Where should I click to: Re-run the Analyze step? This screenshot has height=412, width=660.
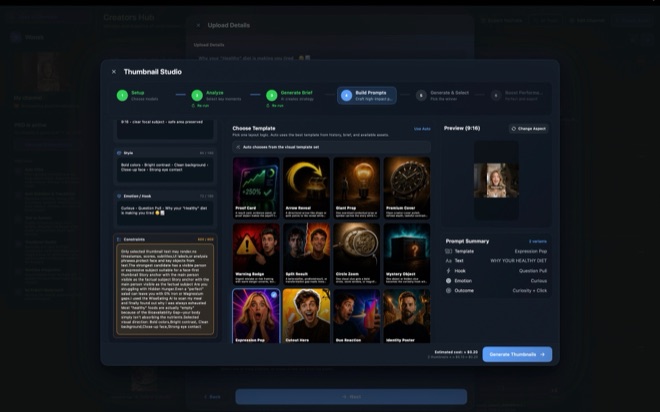coord(200,106)
